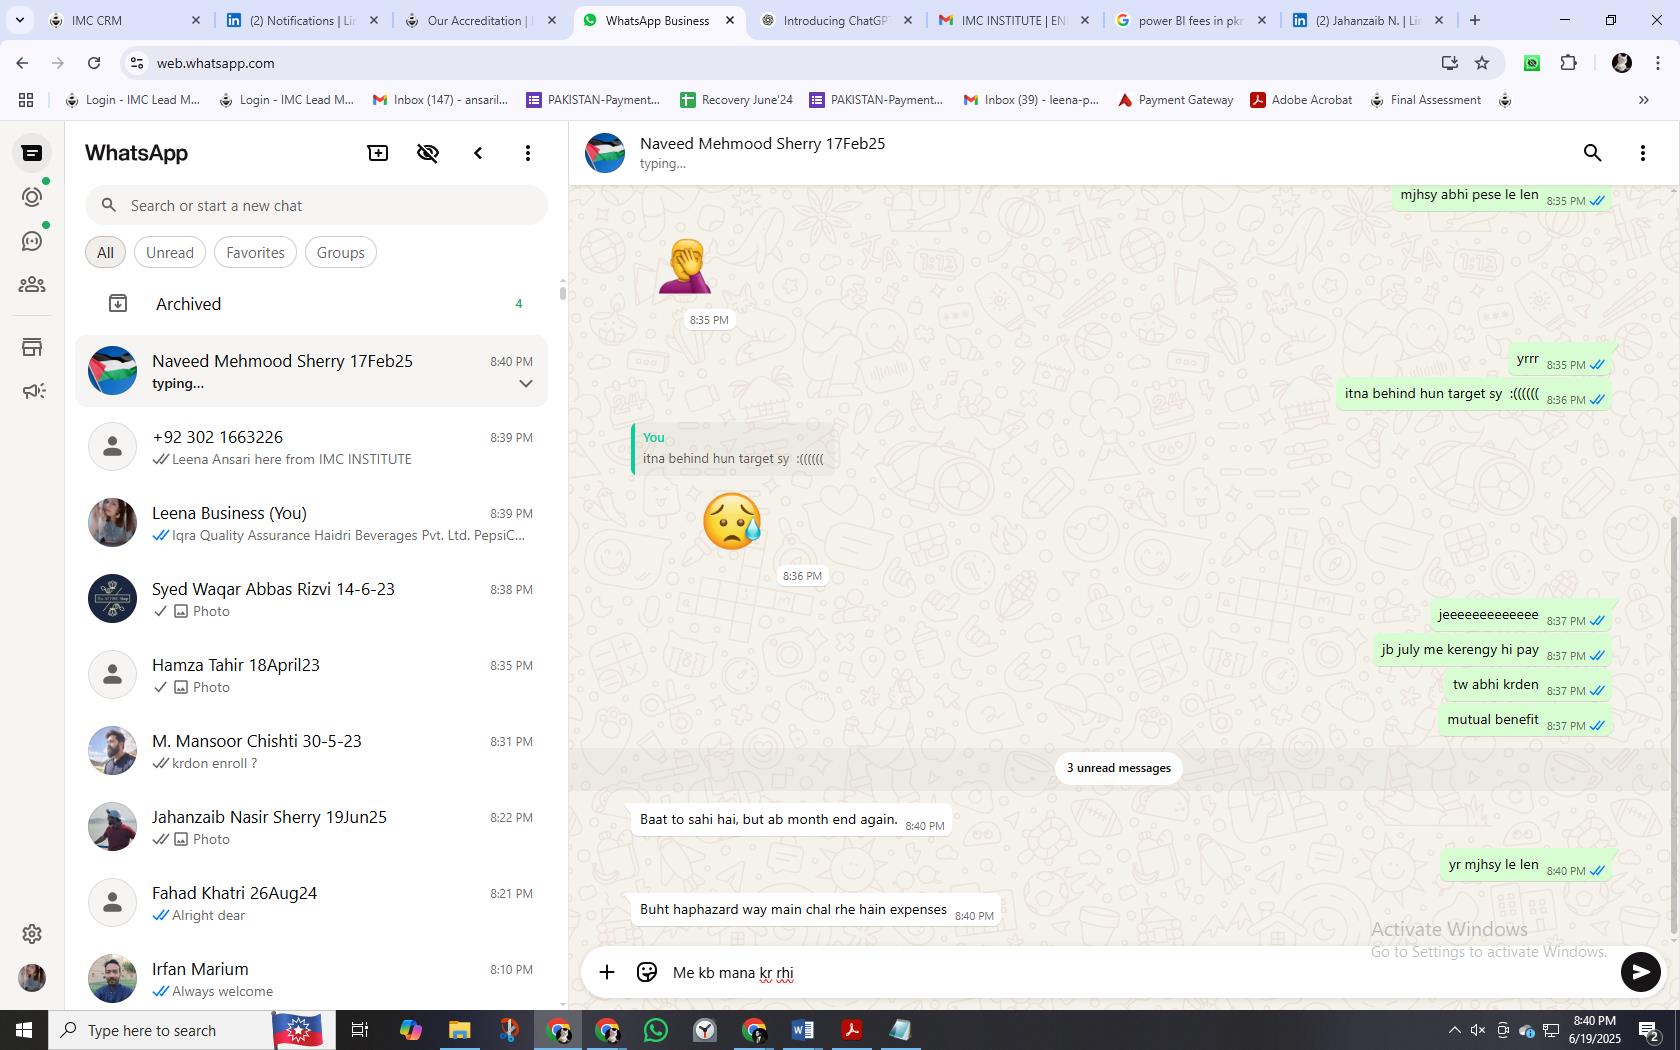Open the chat list three-dot menu
The width and height of the screenshot is (1680, 1050).
528,153
